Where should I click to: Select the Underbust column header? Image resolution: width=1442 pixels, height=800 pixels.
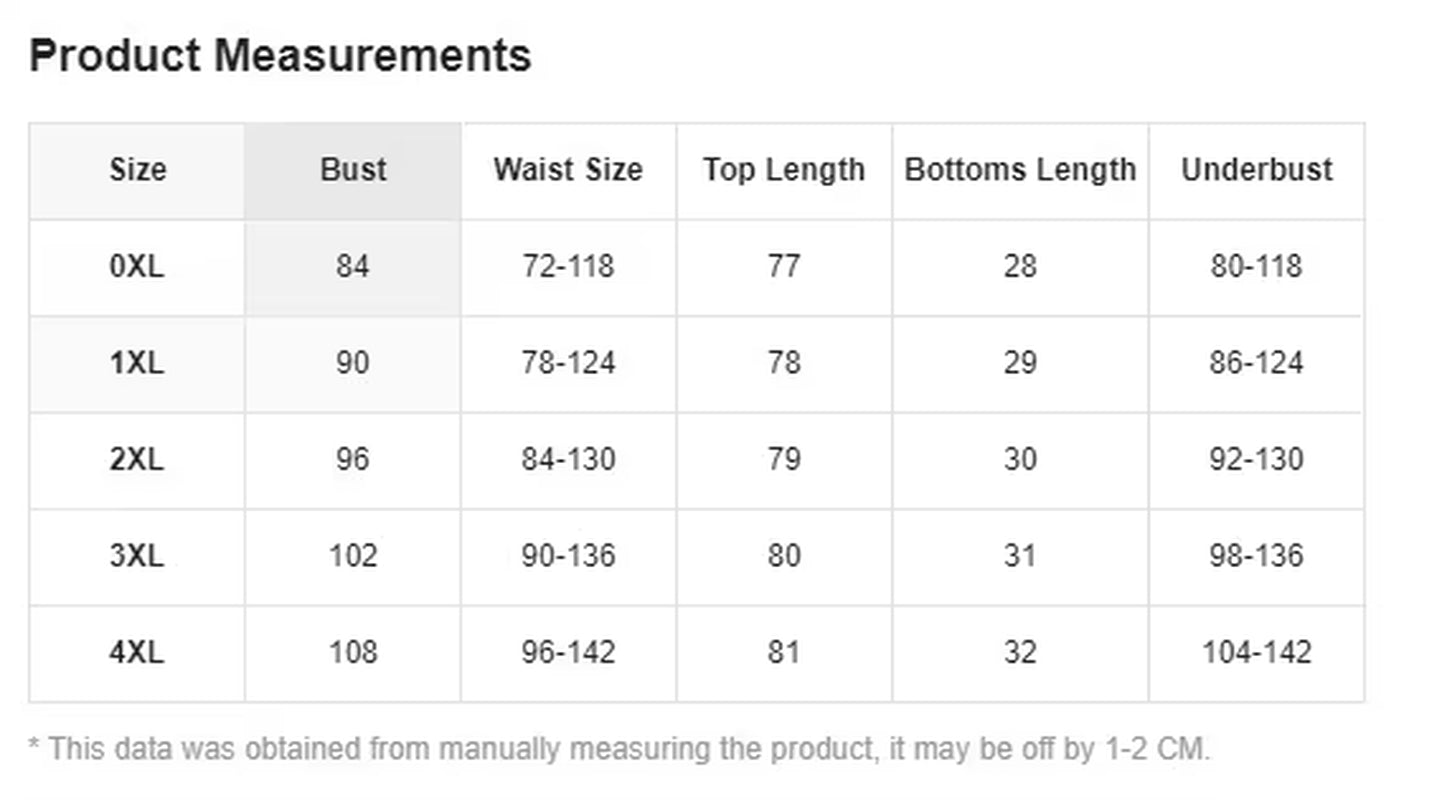pyautogui.click(x=1256, y=170)
